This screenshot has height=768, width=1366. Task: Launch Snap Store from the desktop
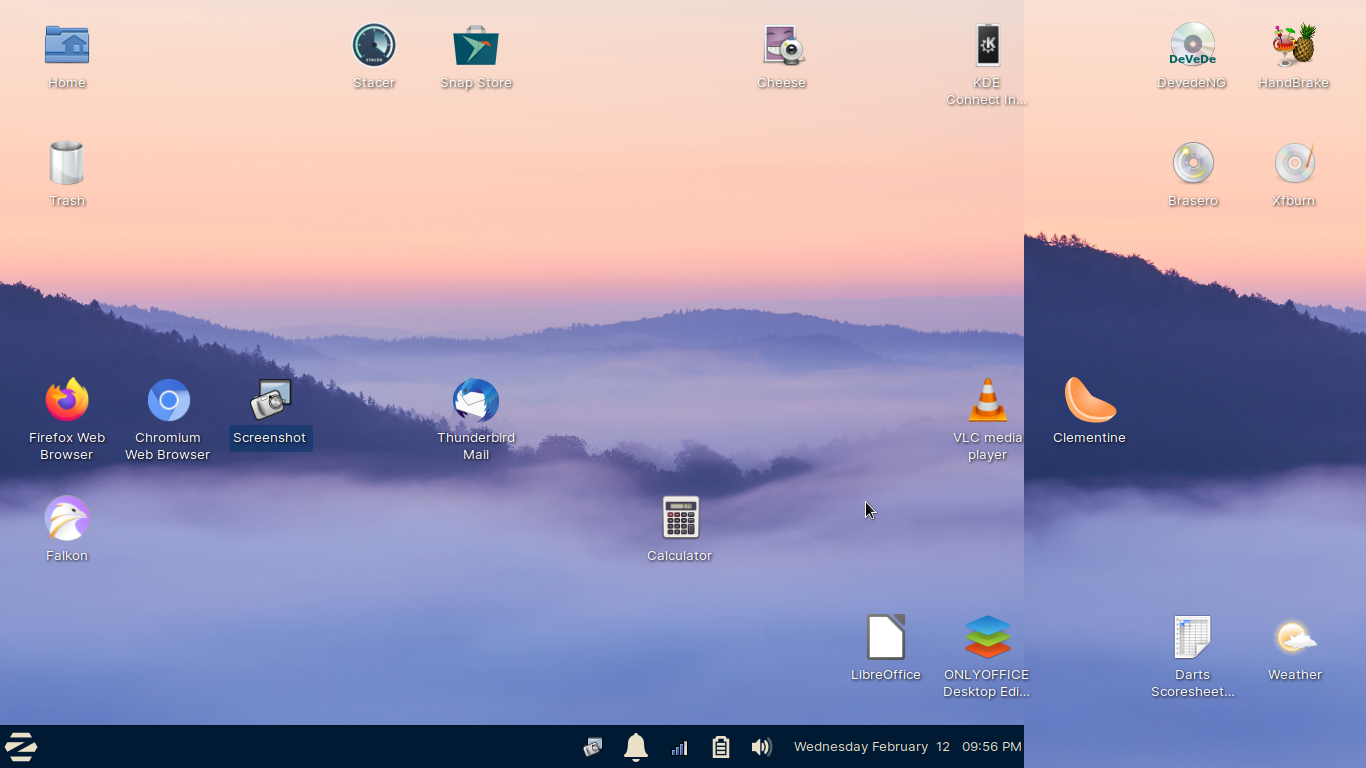[x=476, y=46]
